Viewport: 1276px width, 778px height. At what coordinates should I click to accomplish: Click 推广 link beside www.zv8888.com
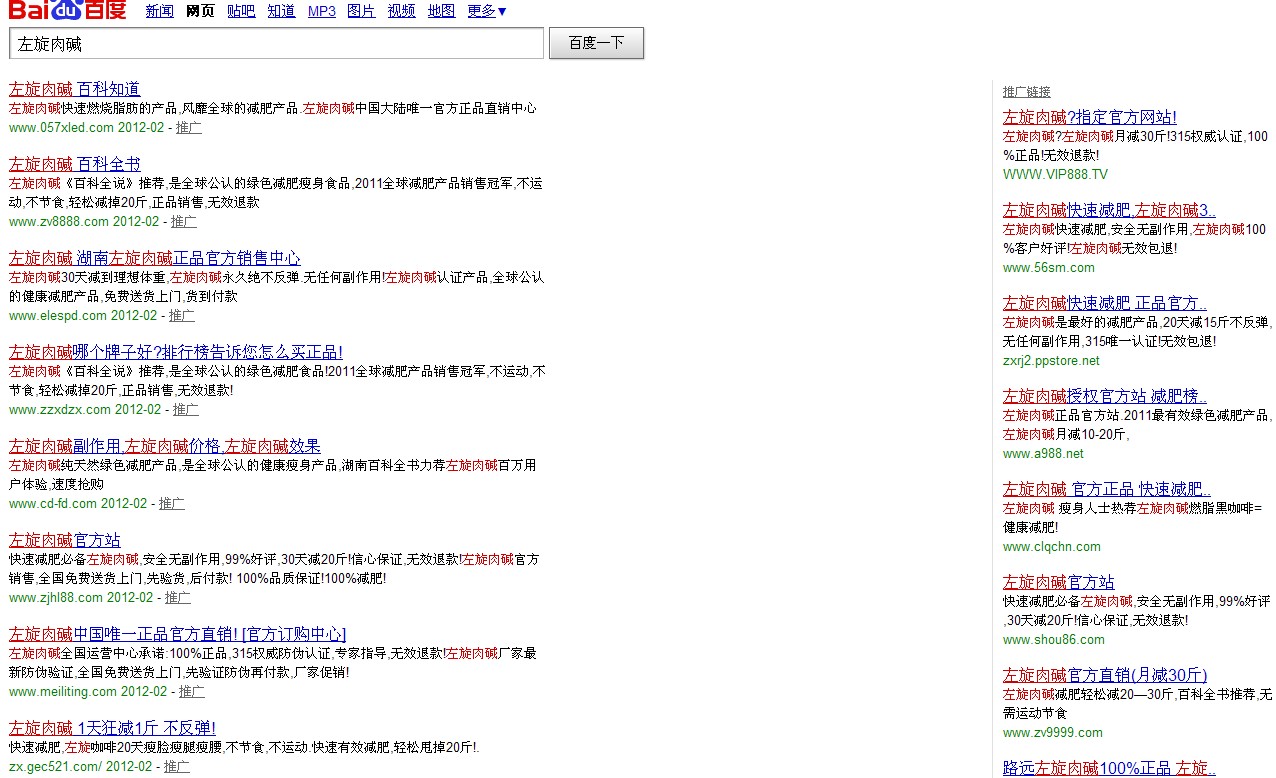coord(184,222)
